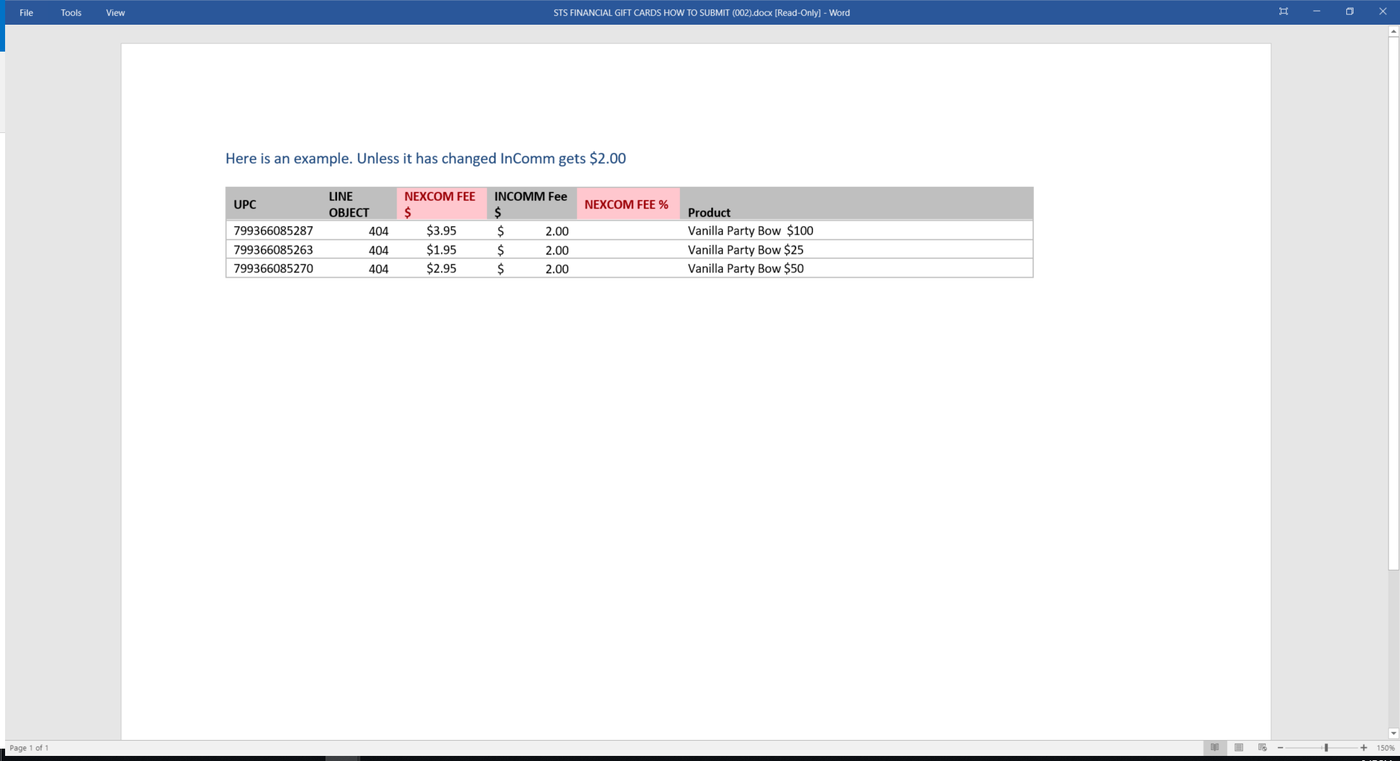Click the zoom in plus button
The height and width of the screenshot is (761, 1400).
(x=1363, y=748)
